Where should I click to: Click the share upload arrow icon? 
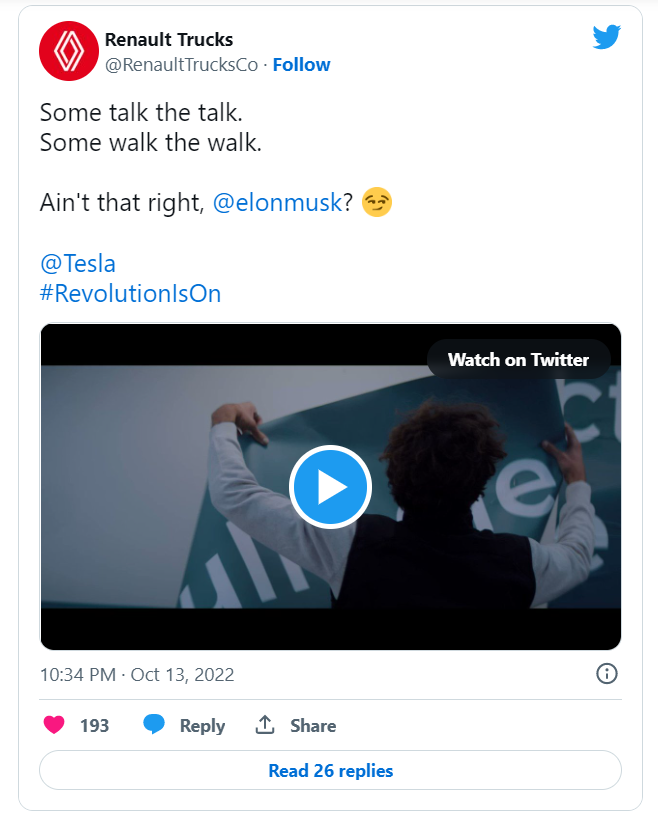pyautogui.click(x=265, y=725)
